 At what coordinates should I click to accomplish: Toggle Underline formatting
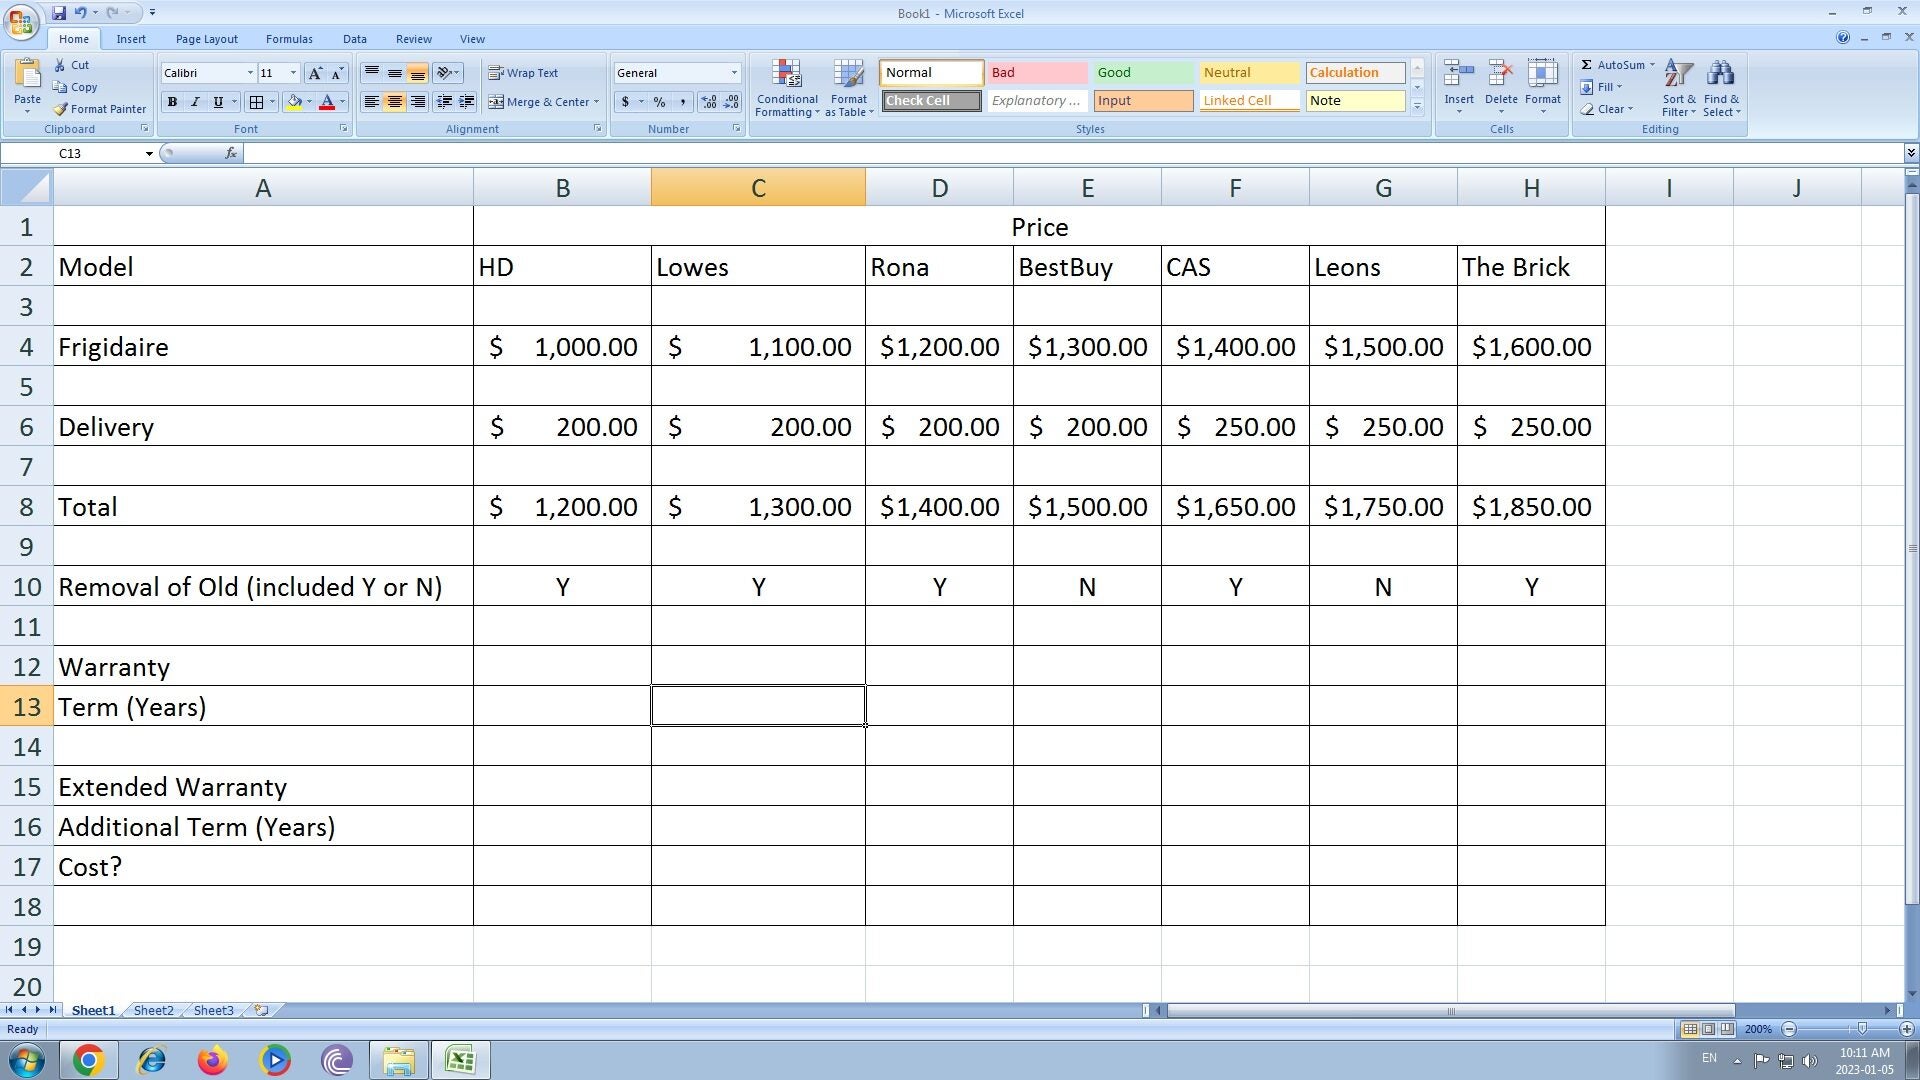click(x=218, y=102)
